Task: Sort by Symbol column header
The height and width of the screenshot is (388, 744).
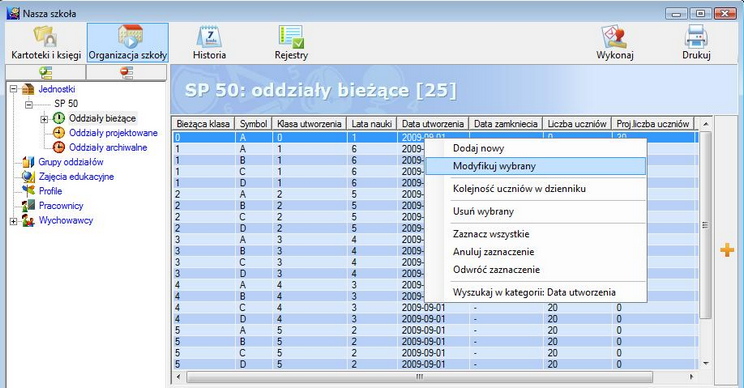Action: click(253, 124)
